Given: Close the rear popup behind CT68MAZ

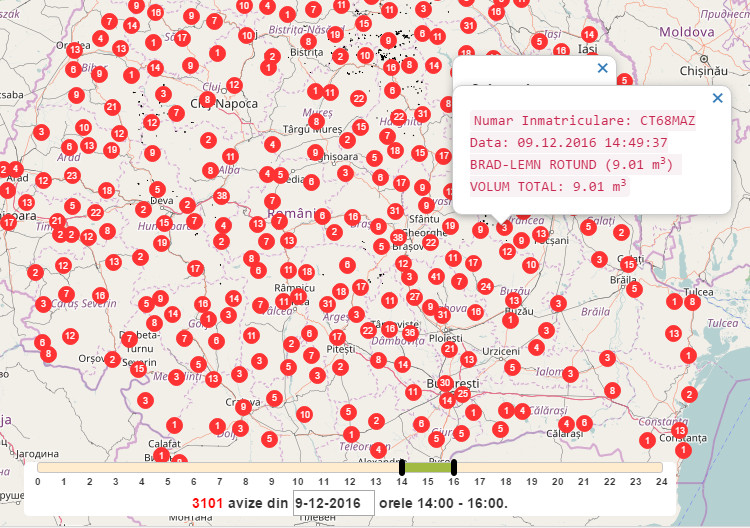Looking at the screenshot, I should 602,68.
